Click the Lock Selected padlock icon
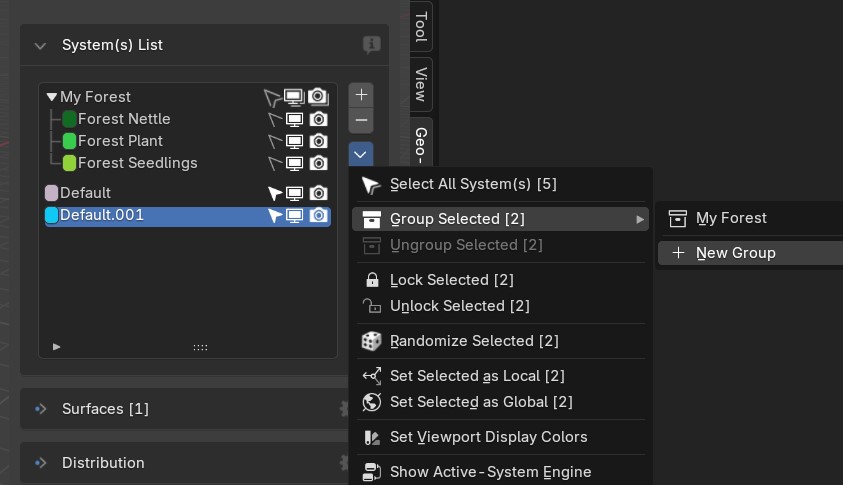 (x=372, y=280)
